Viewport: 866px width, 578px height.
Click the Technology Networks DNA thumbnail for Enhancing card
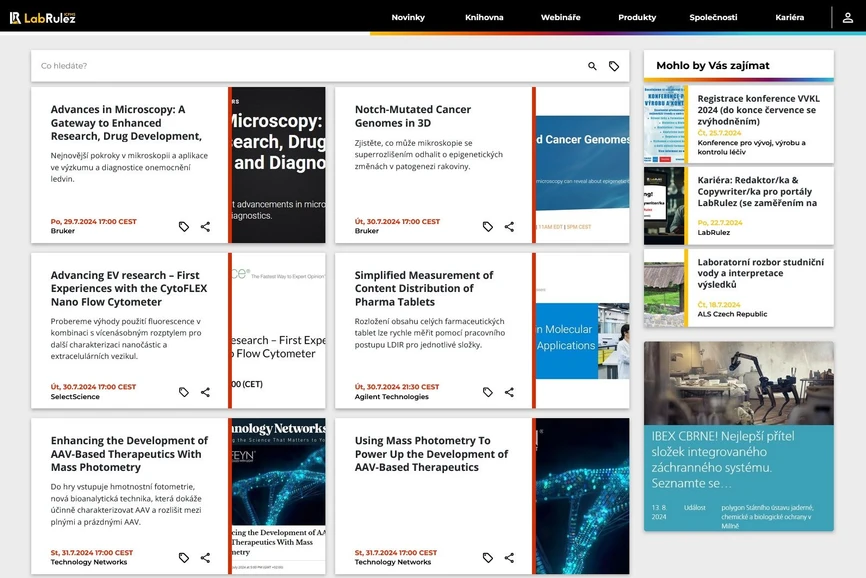278,496
